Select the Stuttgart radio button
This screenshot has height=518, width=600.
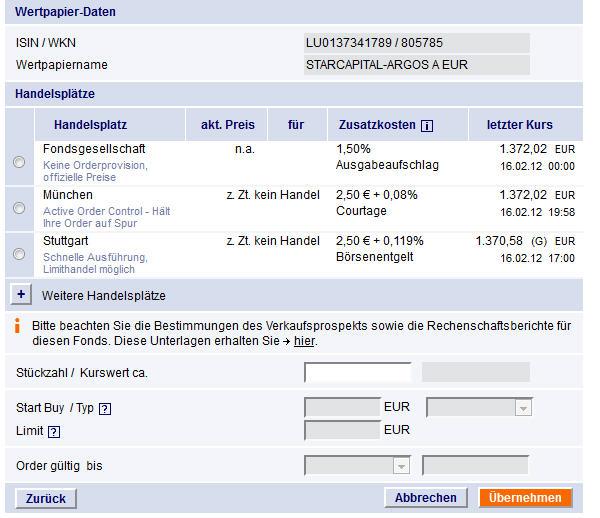coord(19,254)
